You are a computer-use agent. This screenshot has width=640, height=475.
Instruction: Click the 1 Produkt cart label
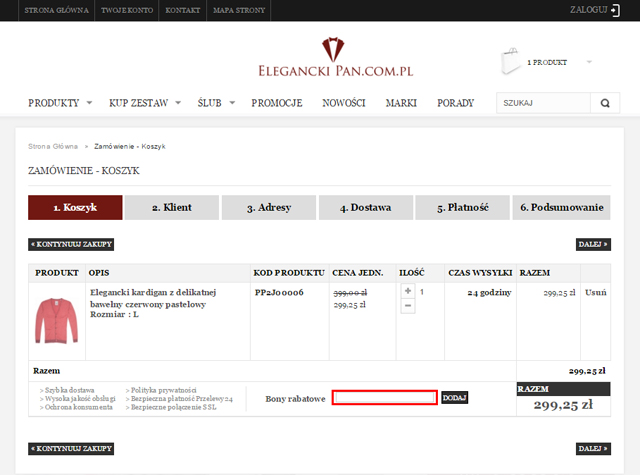tap(547, 62)
